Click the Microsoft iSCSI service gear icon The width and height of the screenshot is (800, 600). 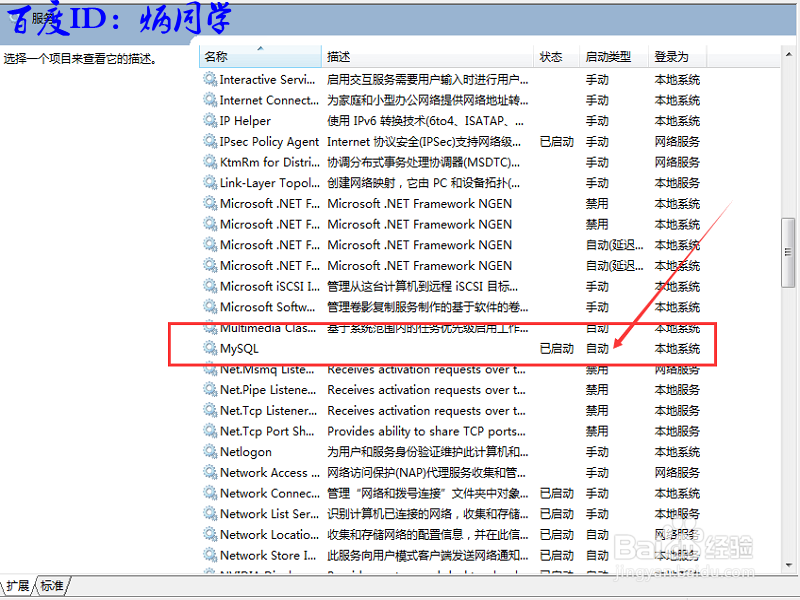(211, 286)
